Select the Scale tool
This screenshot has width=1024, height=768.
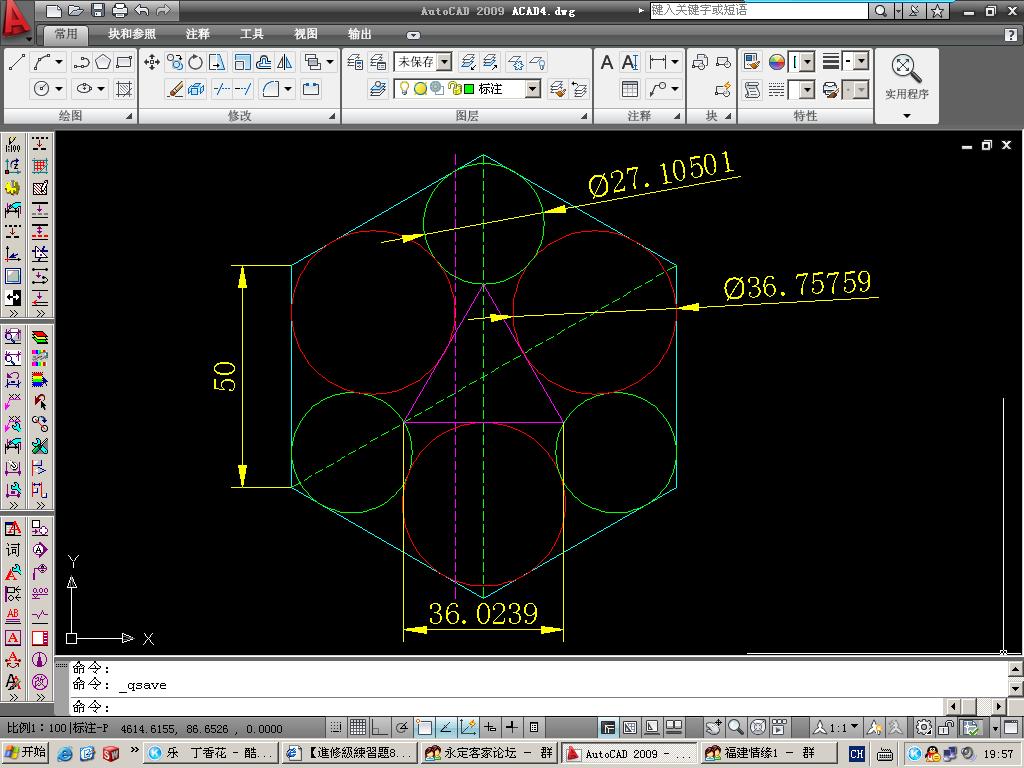click(242, 62)
